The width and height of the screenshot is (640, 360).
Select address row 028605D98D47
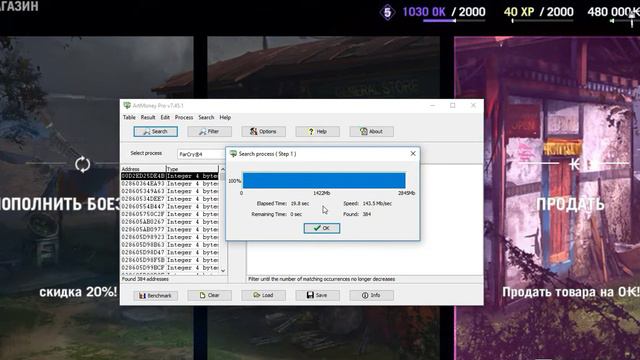point(170,252)
